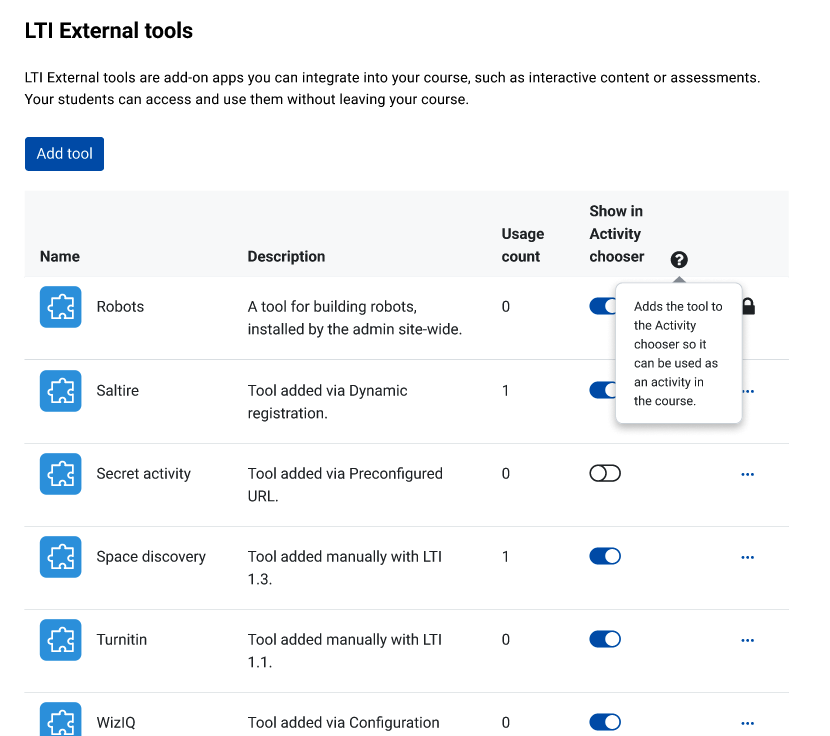Click the intro paragraph about add-on apps
The width and height of the screenshot is (830, 736).
(x=392, y=88)
